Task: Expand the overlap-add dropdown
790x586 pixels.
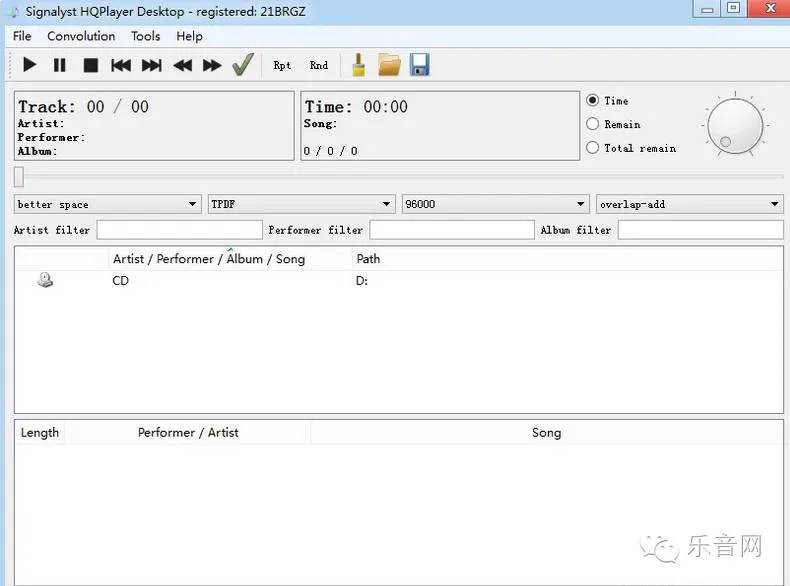Action: (690, 204)
